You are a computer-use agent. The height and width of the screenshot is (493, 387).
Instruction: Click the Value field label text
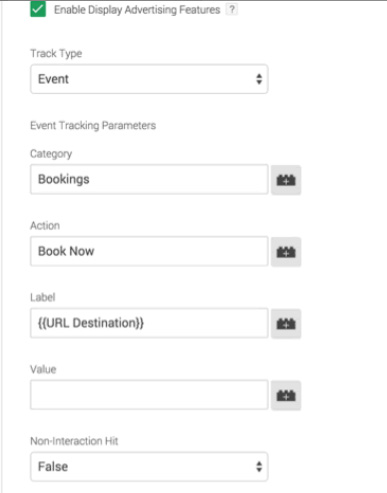pos(43,369)
